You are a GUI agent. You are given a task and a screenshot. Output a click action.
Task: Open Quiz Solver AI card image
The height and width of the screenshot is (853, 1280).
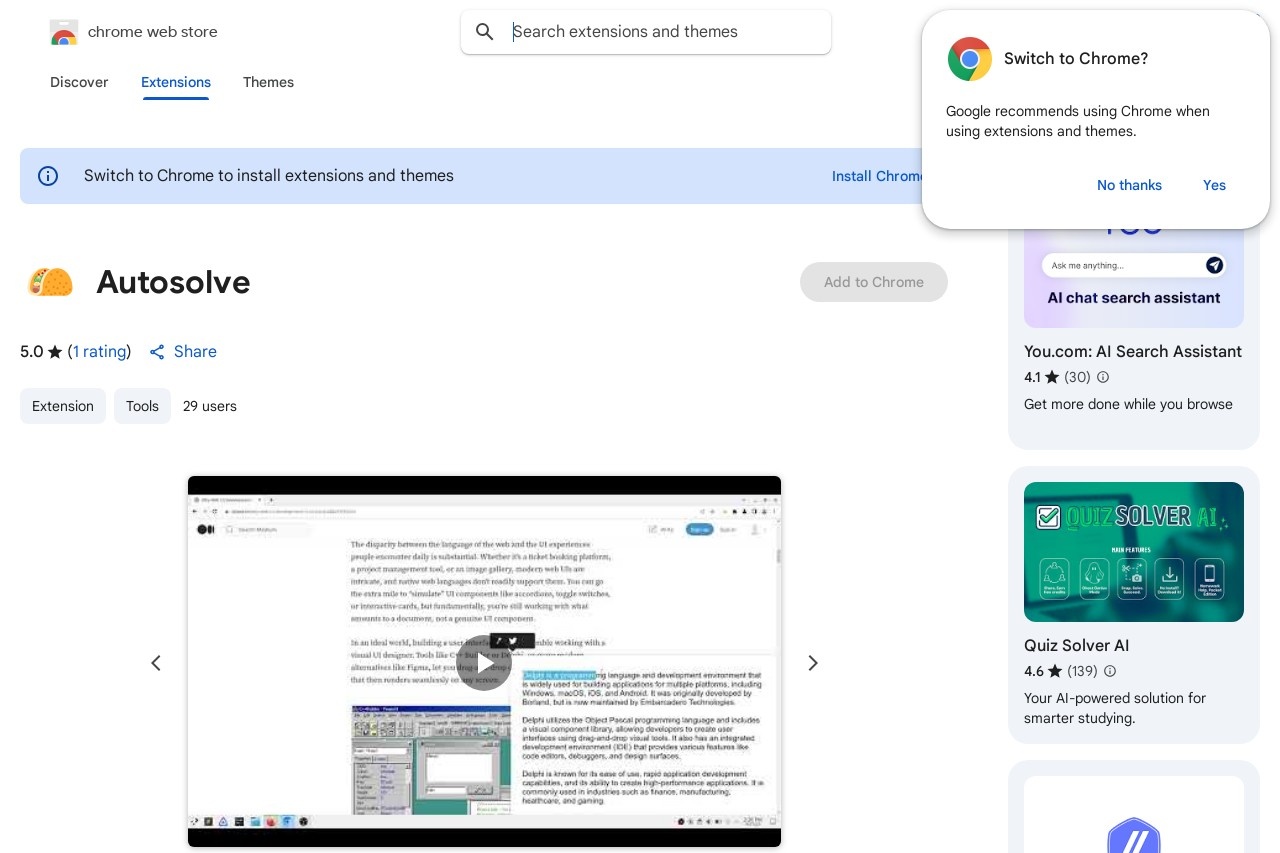pos(1134,552)
